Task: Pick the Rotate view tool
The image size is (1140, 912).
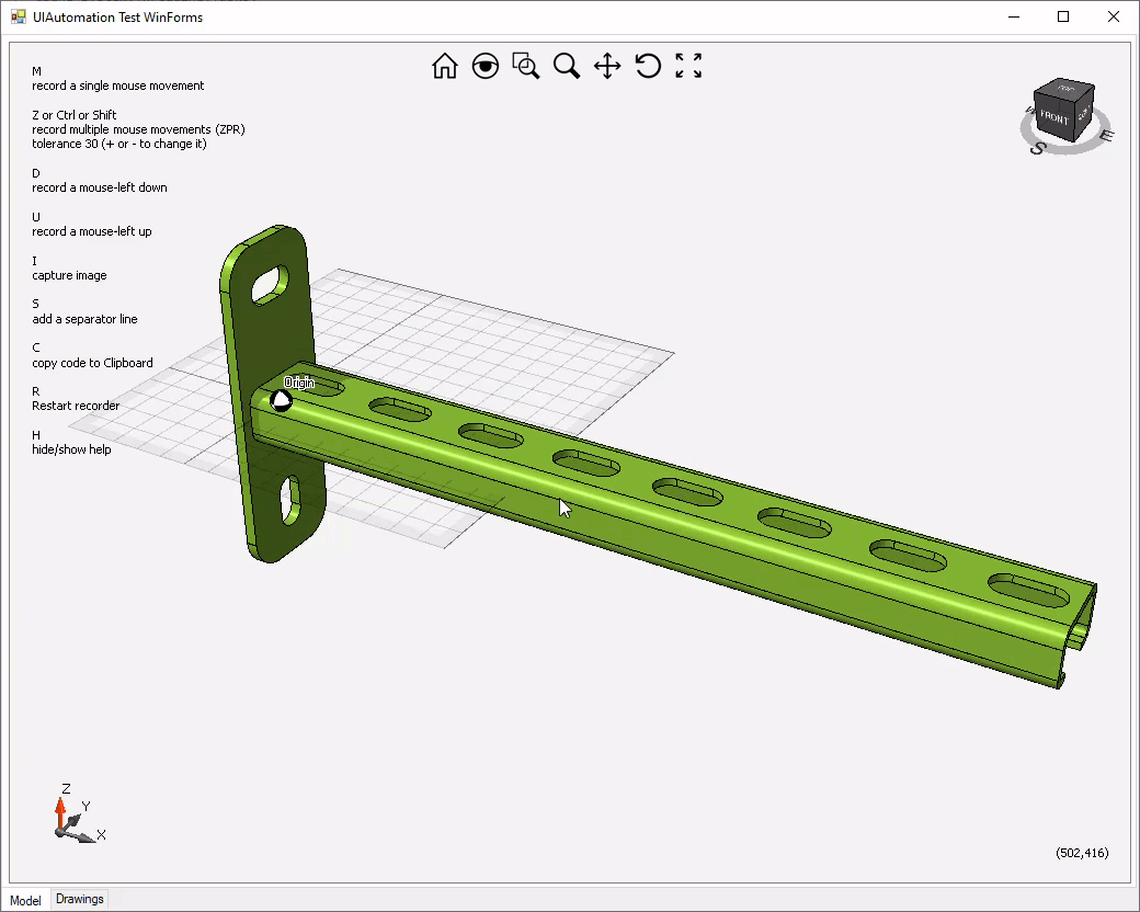Action: point(648,66)
